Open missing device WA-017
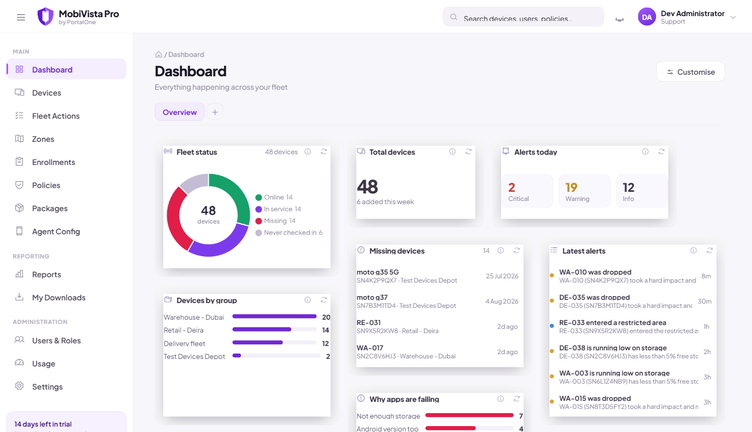Image resolution: width=752 pixels, height=432 pixels. tap(437, 351)
